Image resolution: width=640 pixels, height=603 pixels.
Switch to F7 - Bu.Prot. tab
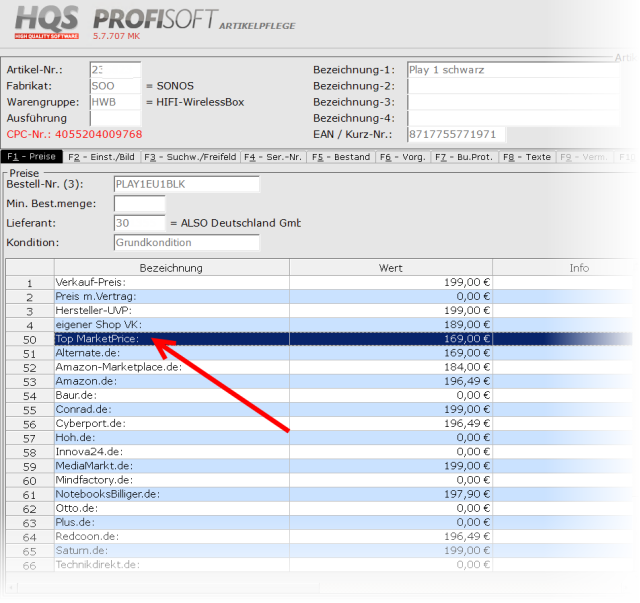(464, 157)
